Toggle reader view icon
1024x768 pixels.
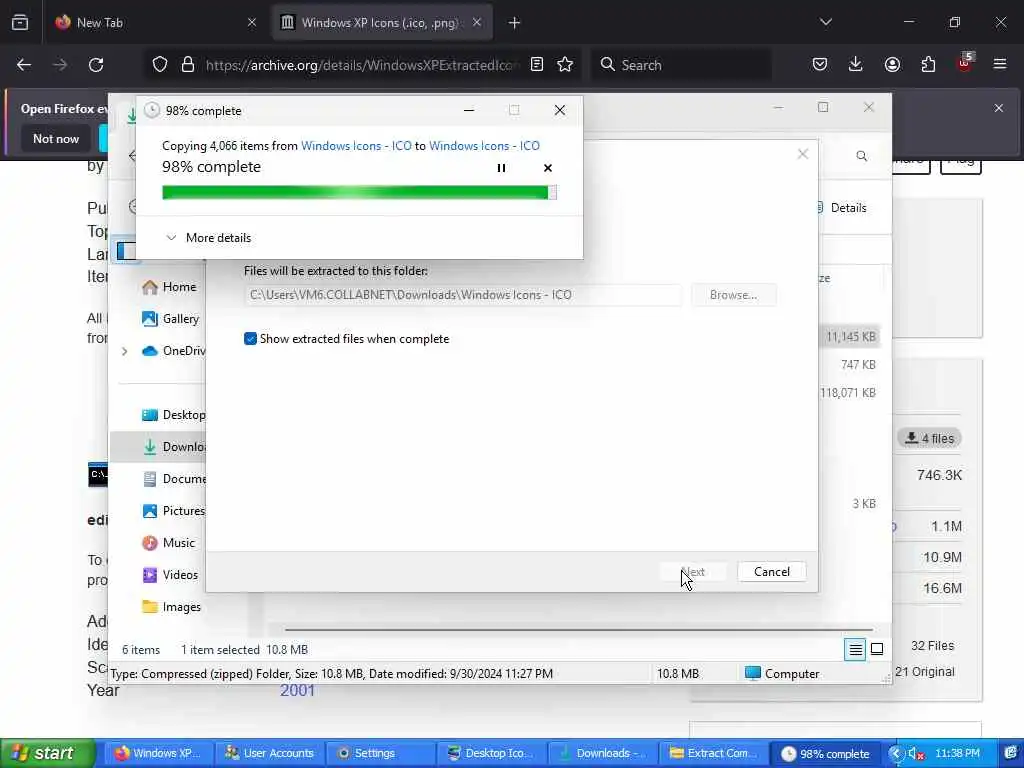tap(537, 65)
